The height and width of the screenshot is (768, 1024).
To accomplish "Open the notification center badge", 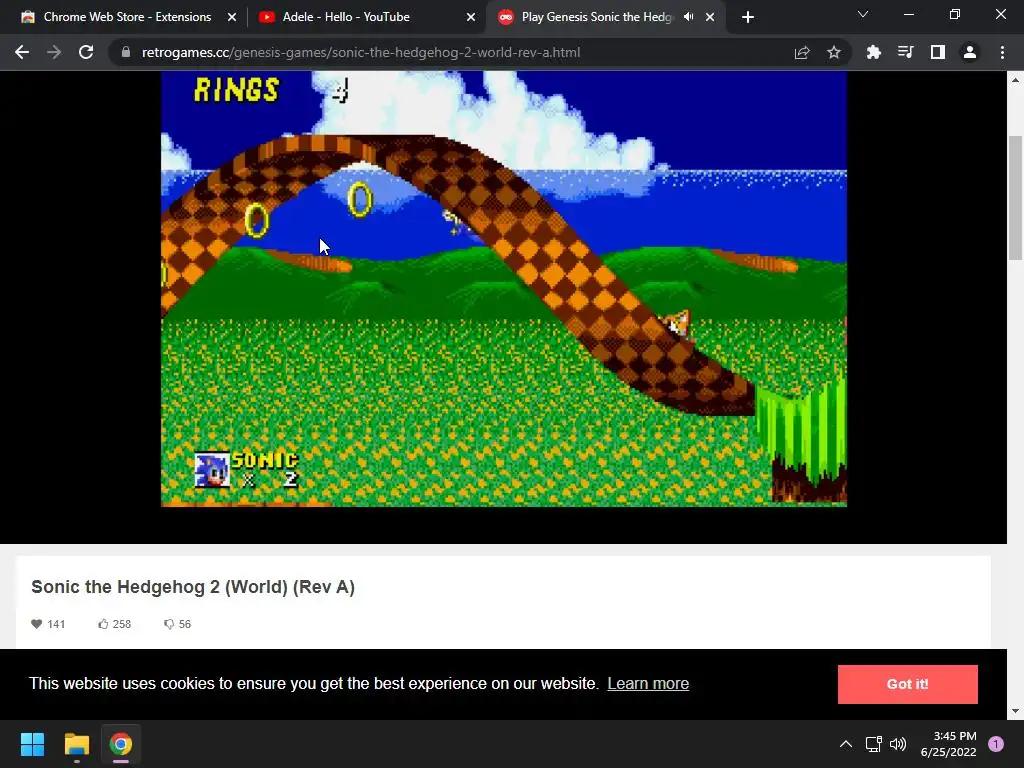I will click(x=996, y=744).
